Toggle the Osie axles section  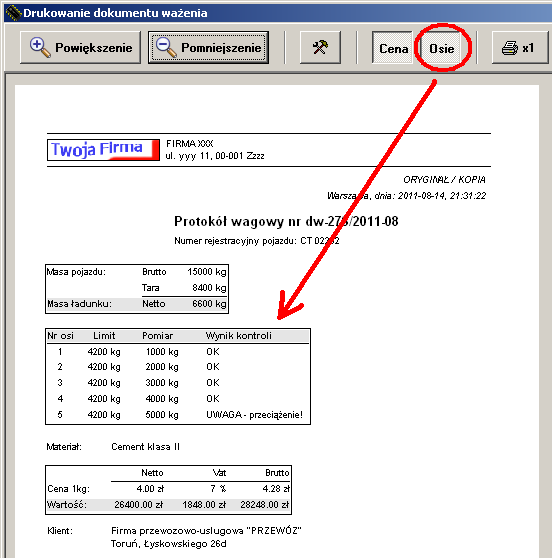tap(441, 48)
